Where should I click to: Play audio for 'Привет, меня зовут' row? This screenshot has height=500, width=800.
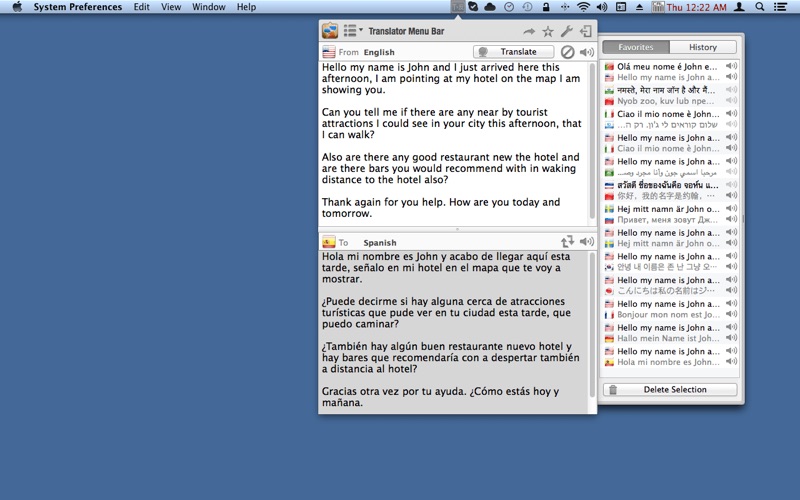coord(732,219)
